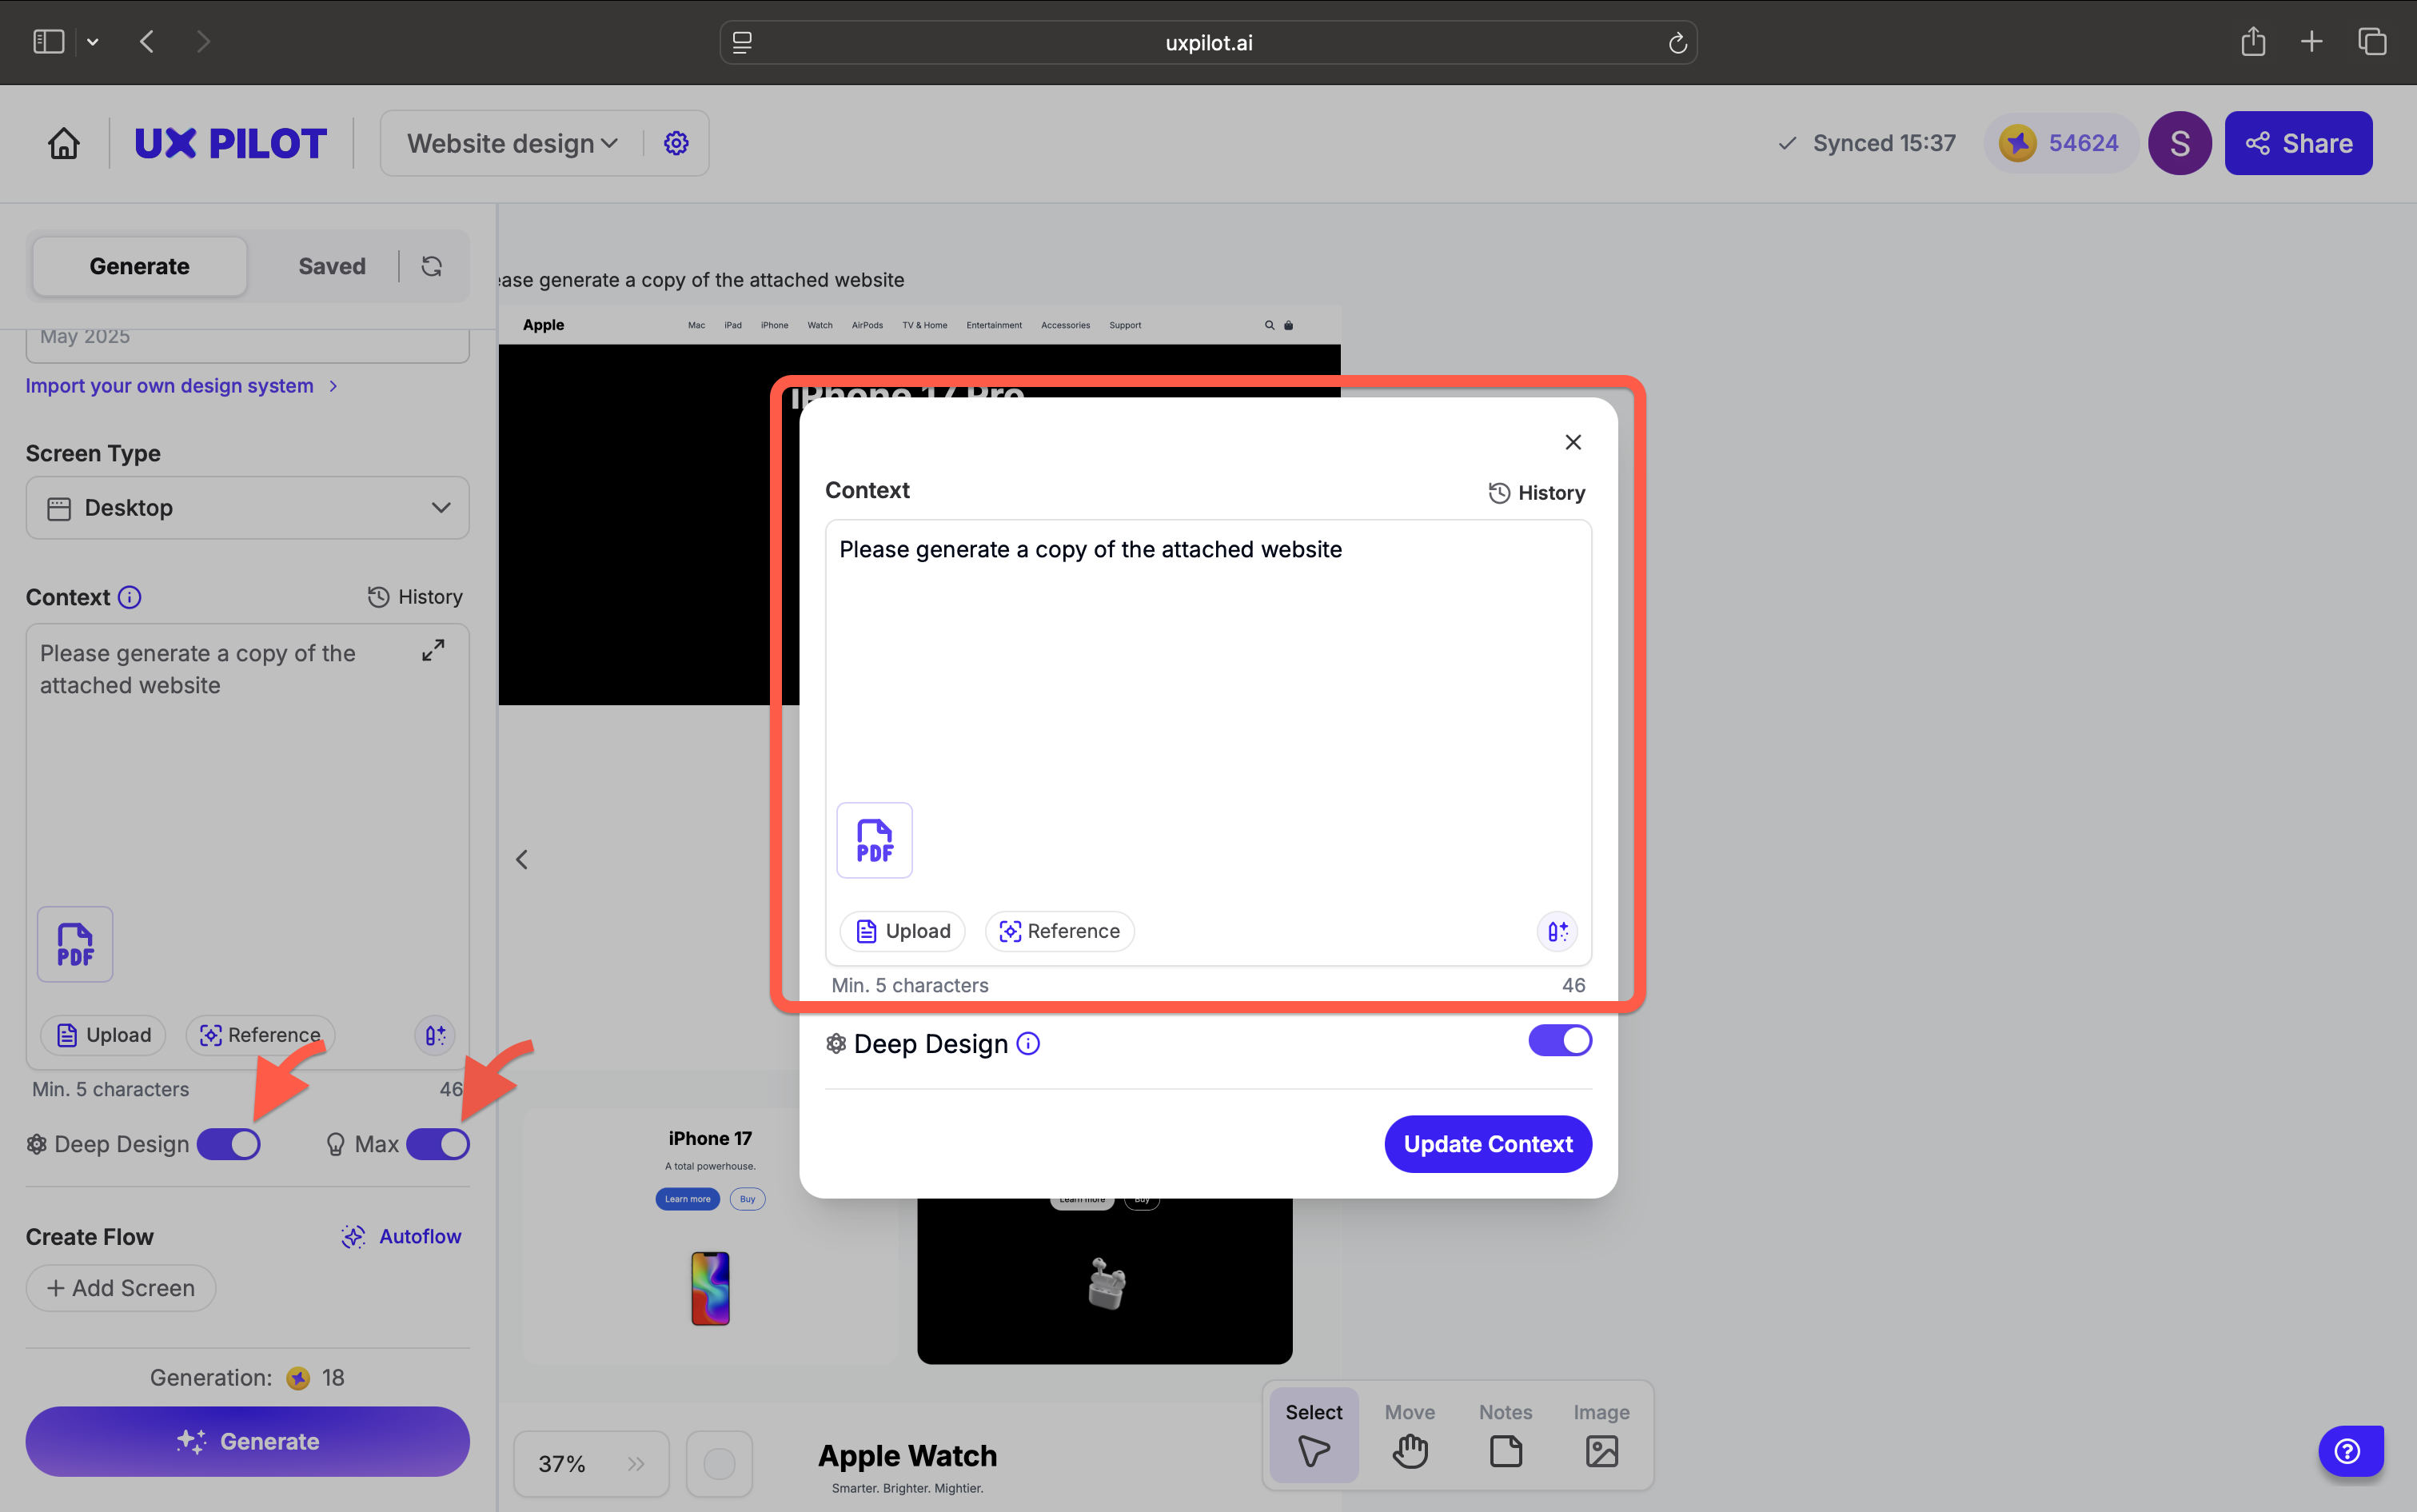Click the sidebar refresh icon
Viewport: 2417px width, 1512px height.
tap(431, 266)
